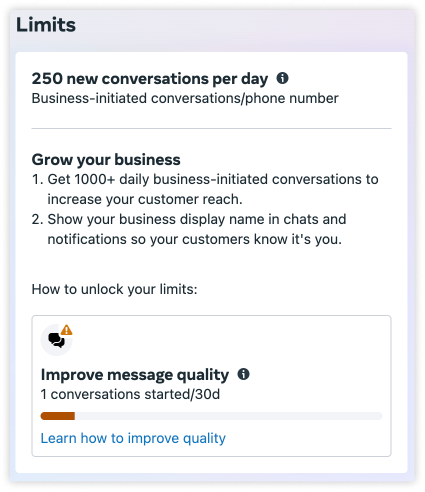Viewport: 425px width, 492px height.
Task: Click notifications so your customers know line
Action: [195, 239]
